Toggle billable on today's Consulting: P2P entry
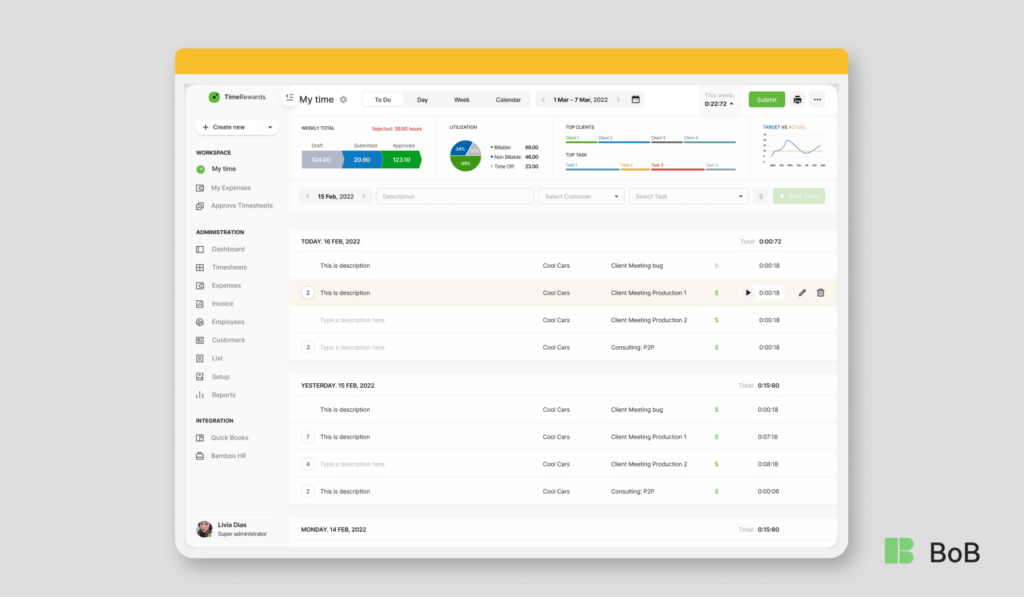Viewport: 1024px width, 597px height. pos(716,347)
